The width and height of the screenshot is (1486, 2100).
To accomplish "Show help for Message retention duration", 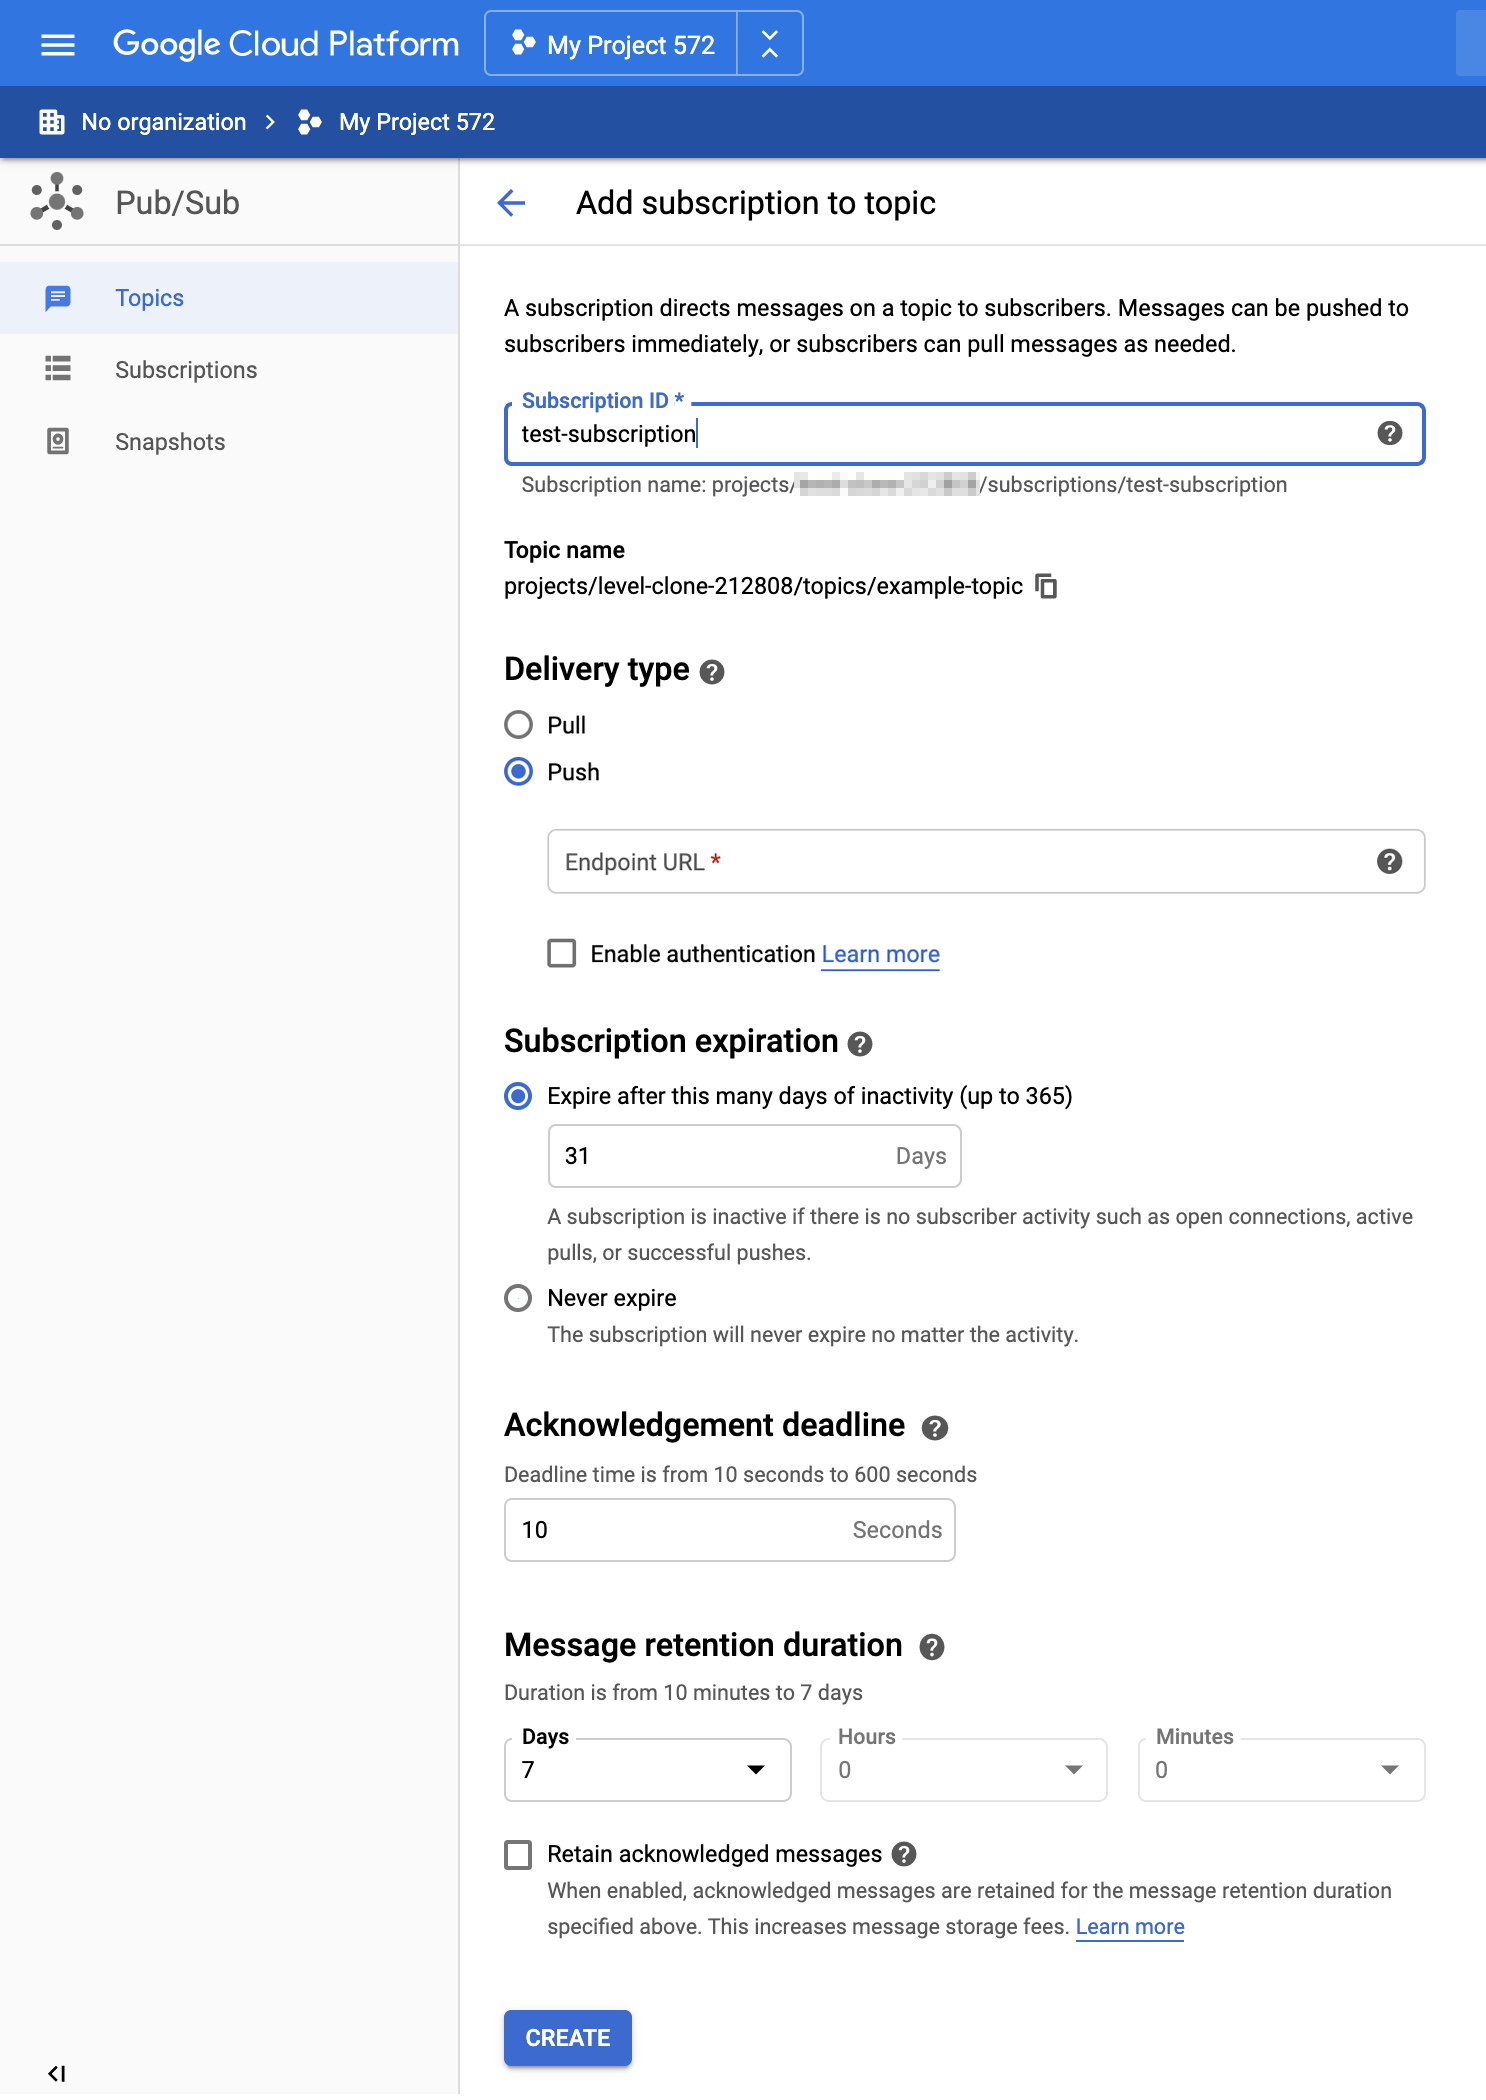I will point(932,1647).
